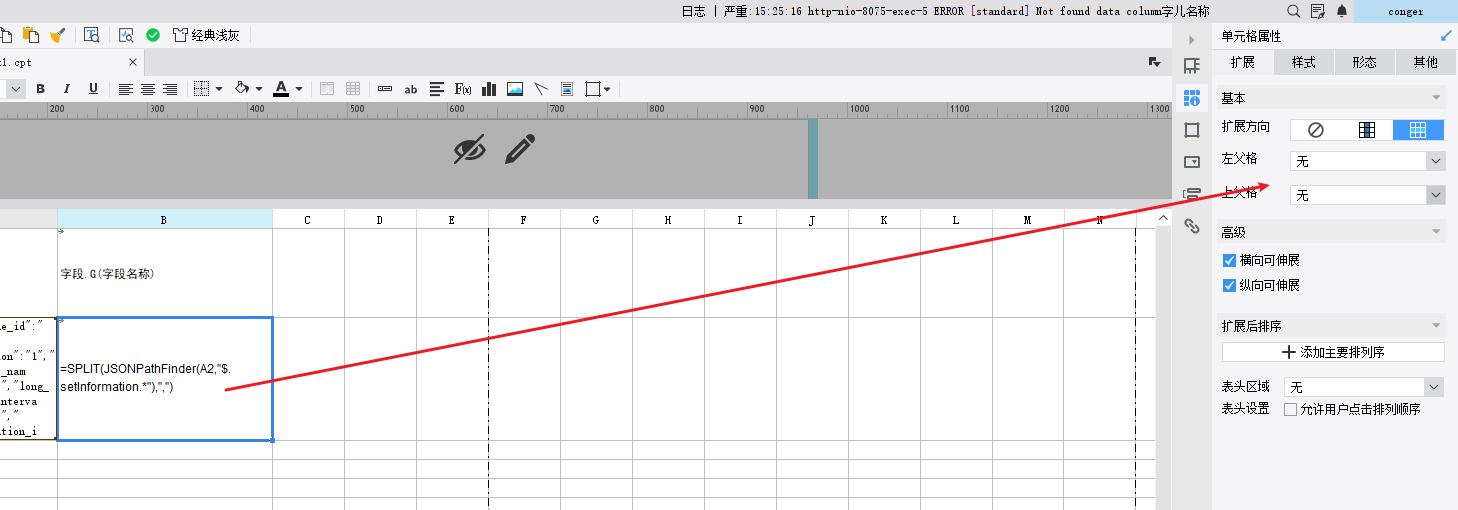Switch to the 扩展 tab
The width and height of the screenshot is (1458, 510).
1243,62
